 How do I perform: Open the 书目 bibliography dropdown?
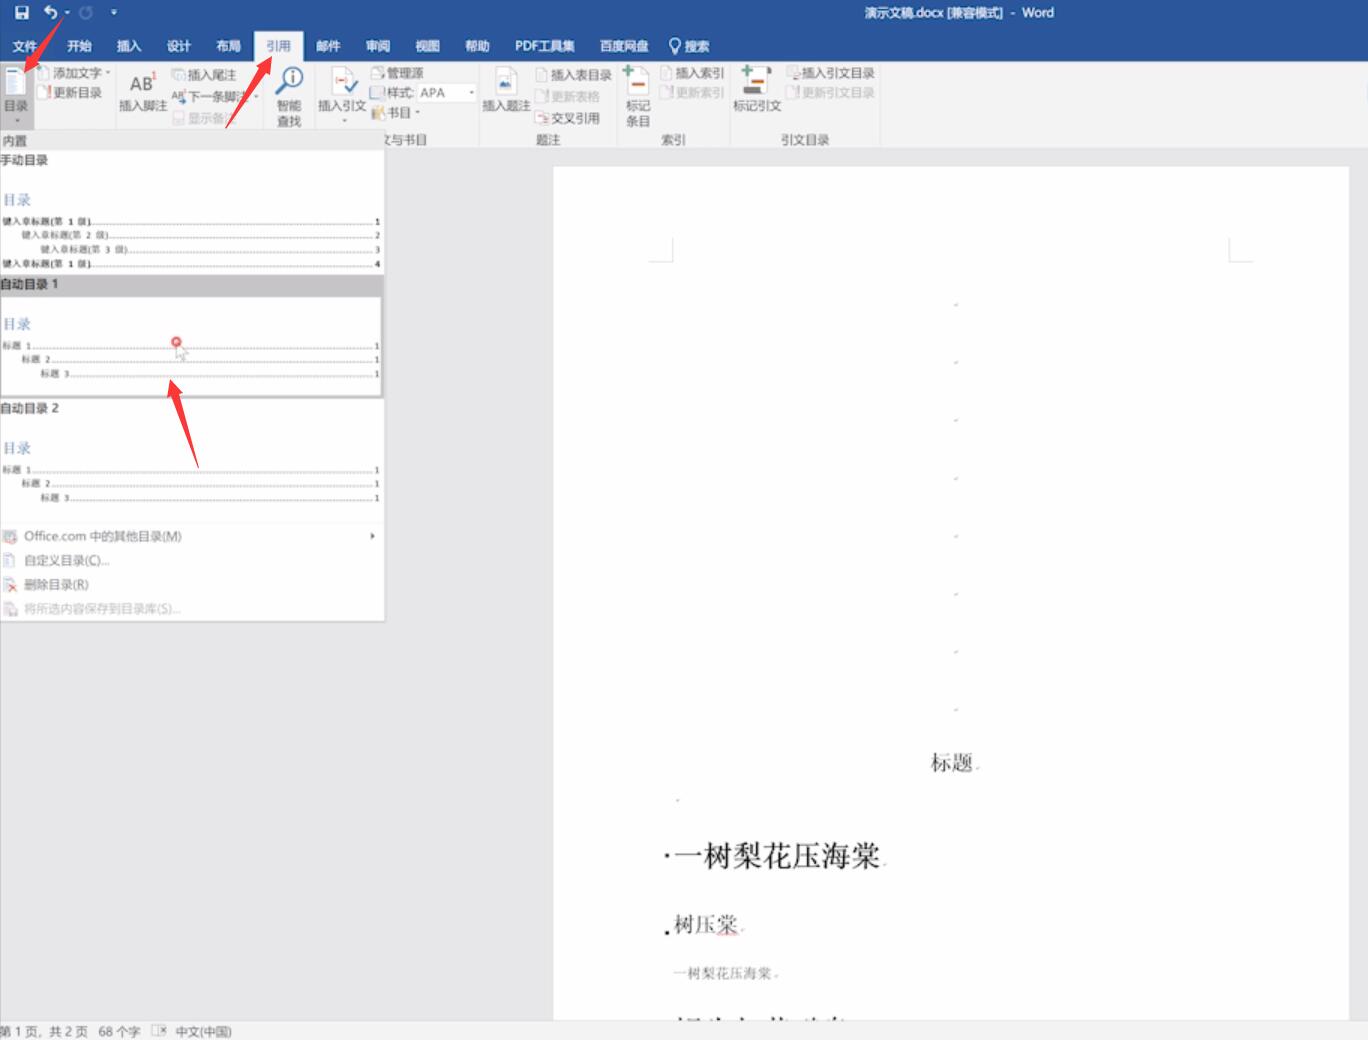tap(396, 113)
